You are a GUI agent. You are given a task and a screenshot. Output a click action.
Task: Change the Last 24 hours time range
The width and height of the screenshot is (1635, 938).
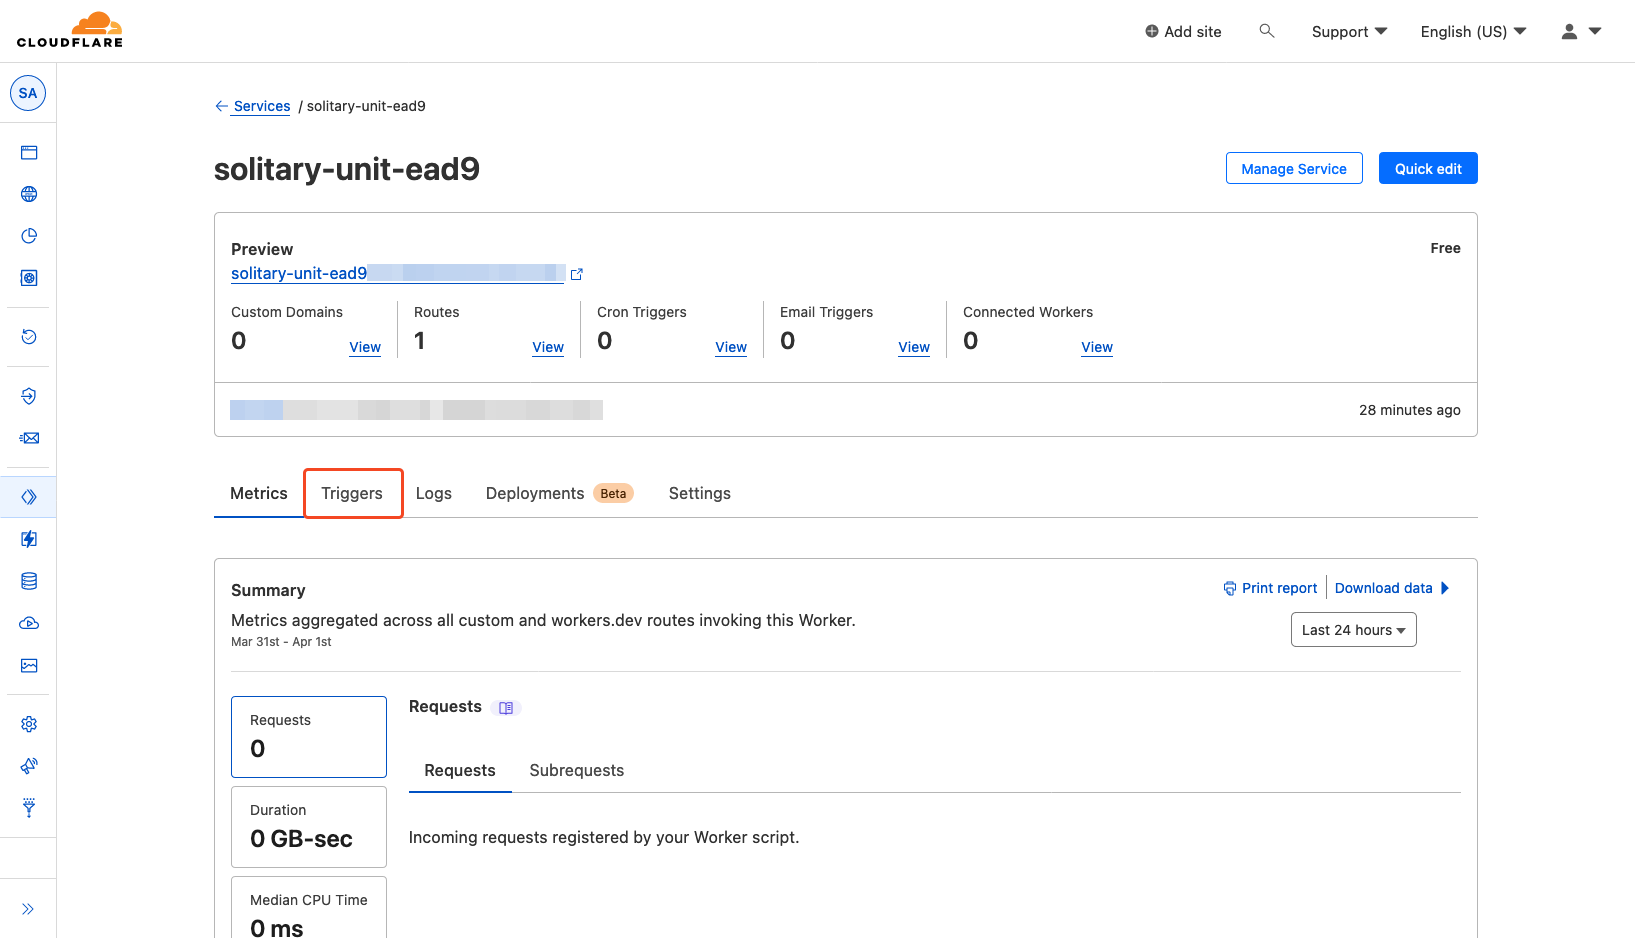(1353, 629)
